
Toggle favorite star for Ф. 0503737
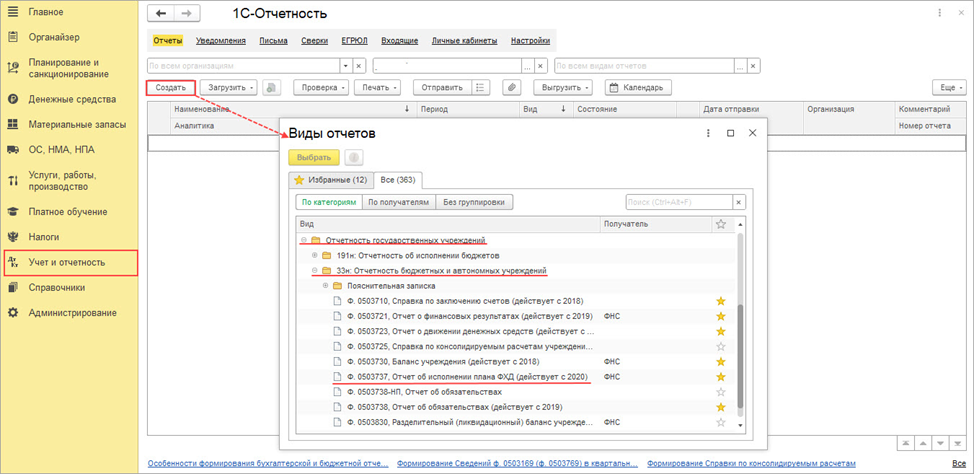pos(721,376)
